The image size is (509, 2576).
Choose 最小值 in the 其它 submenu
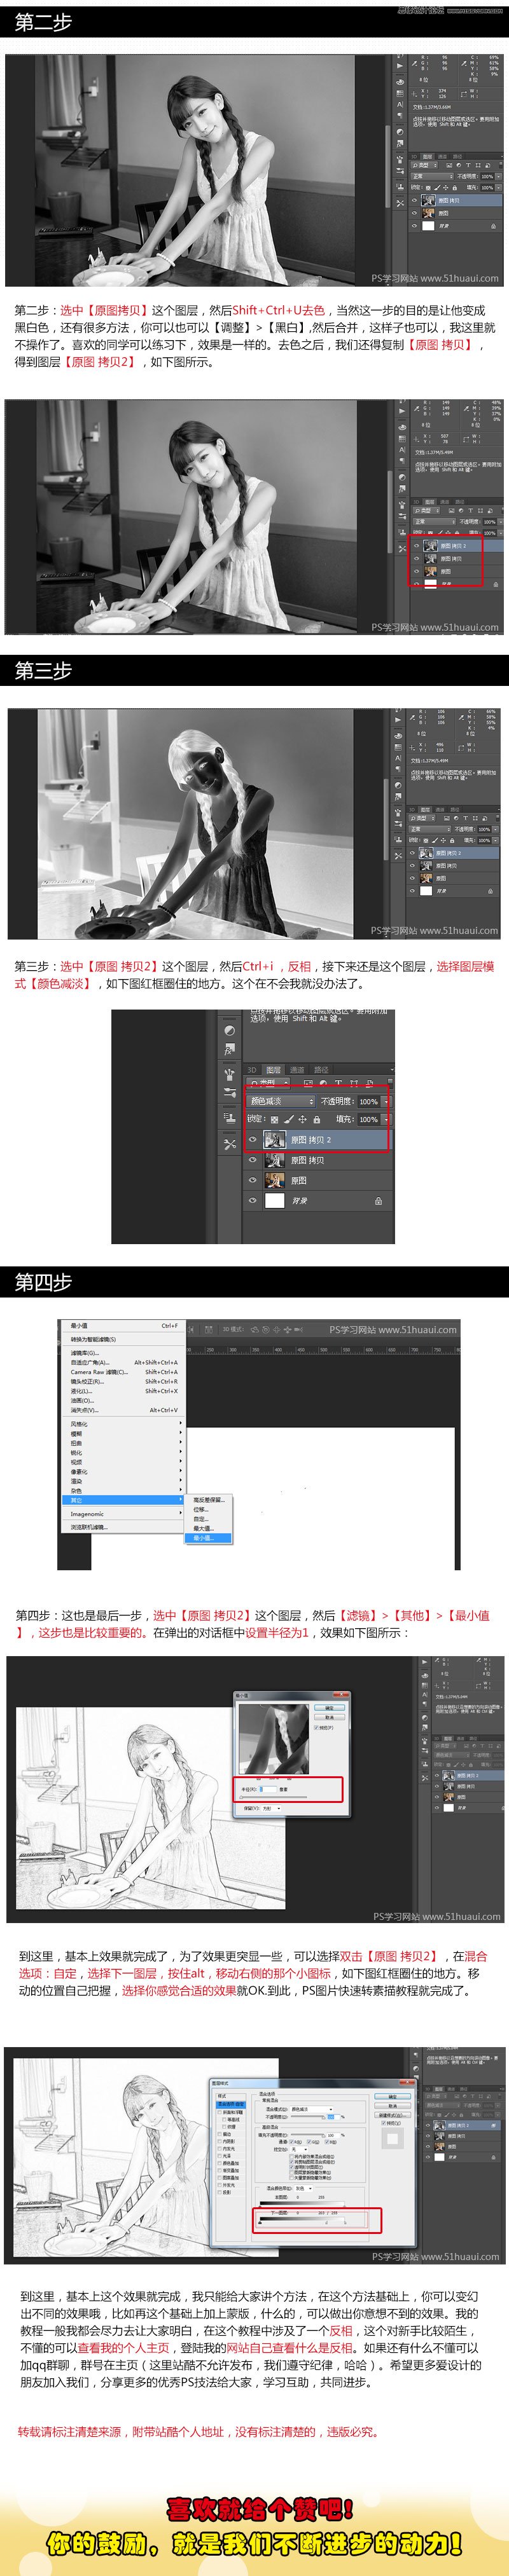point(208,1538)
